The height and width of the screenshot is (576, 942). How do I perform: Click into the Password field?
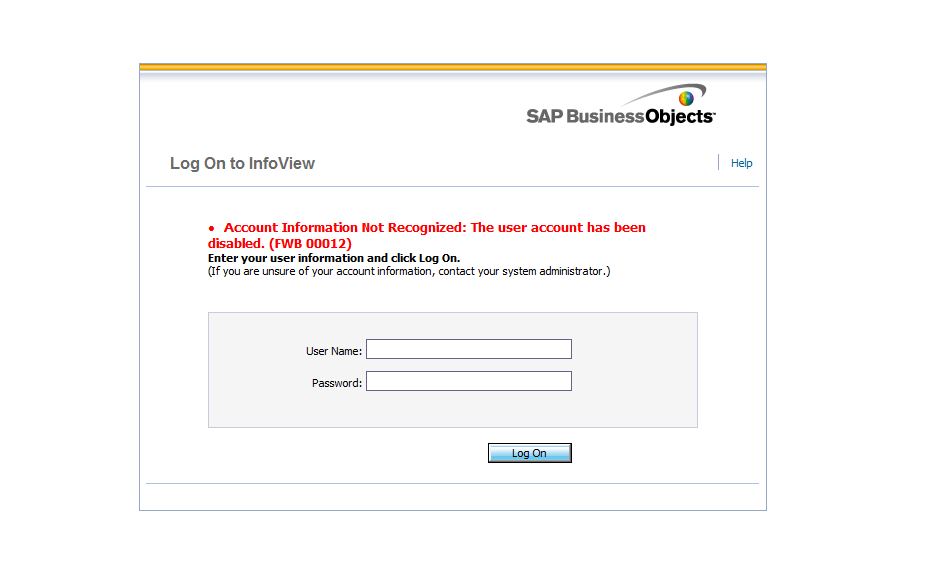click(468, 381)
